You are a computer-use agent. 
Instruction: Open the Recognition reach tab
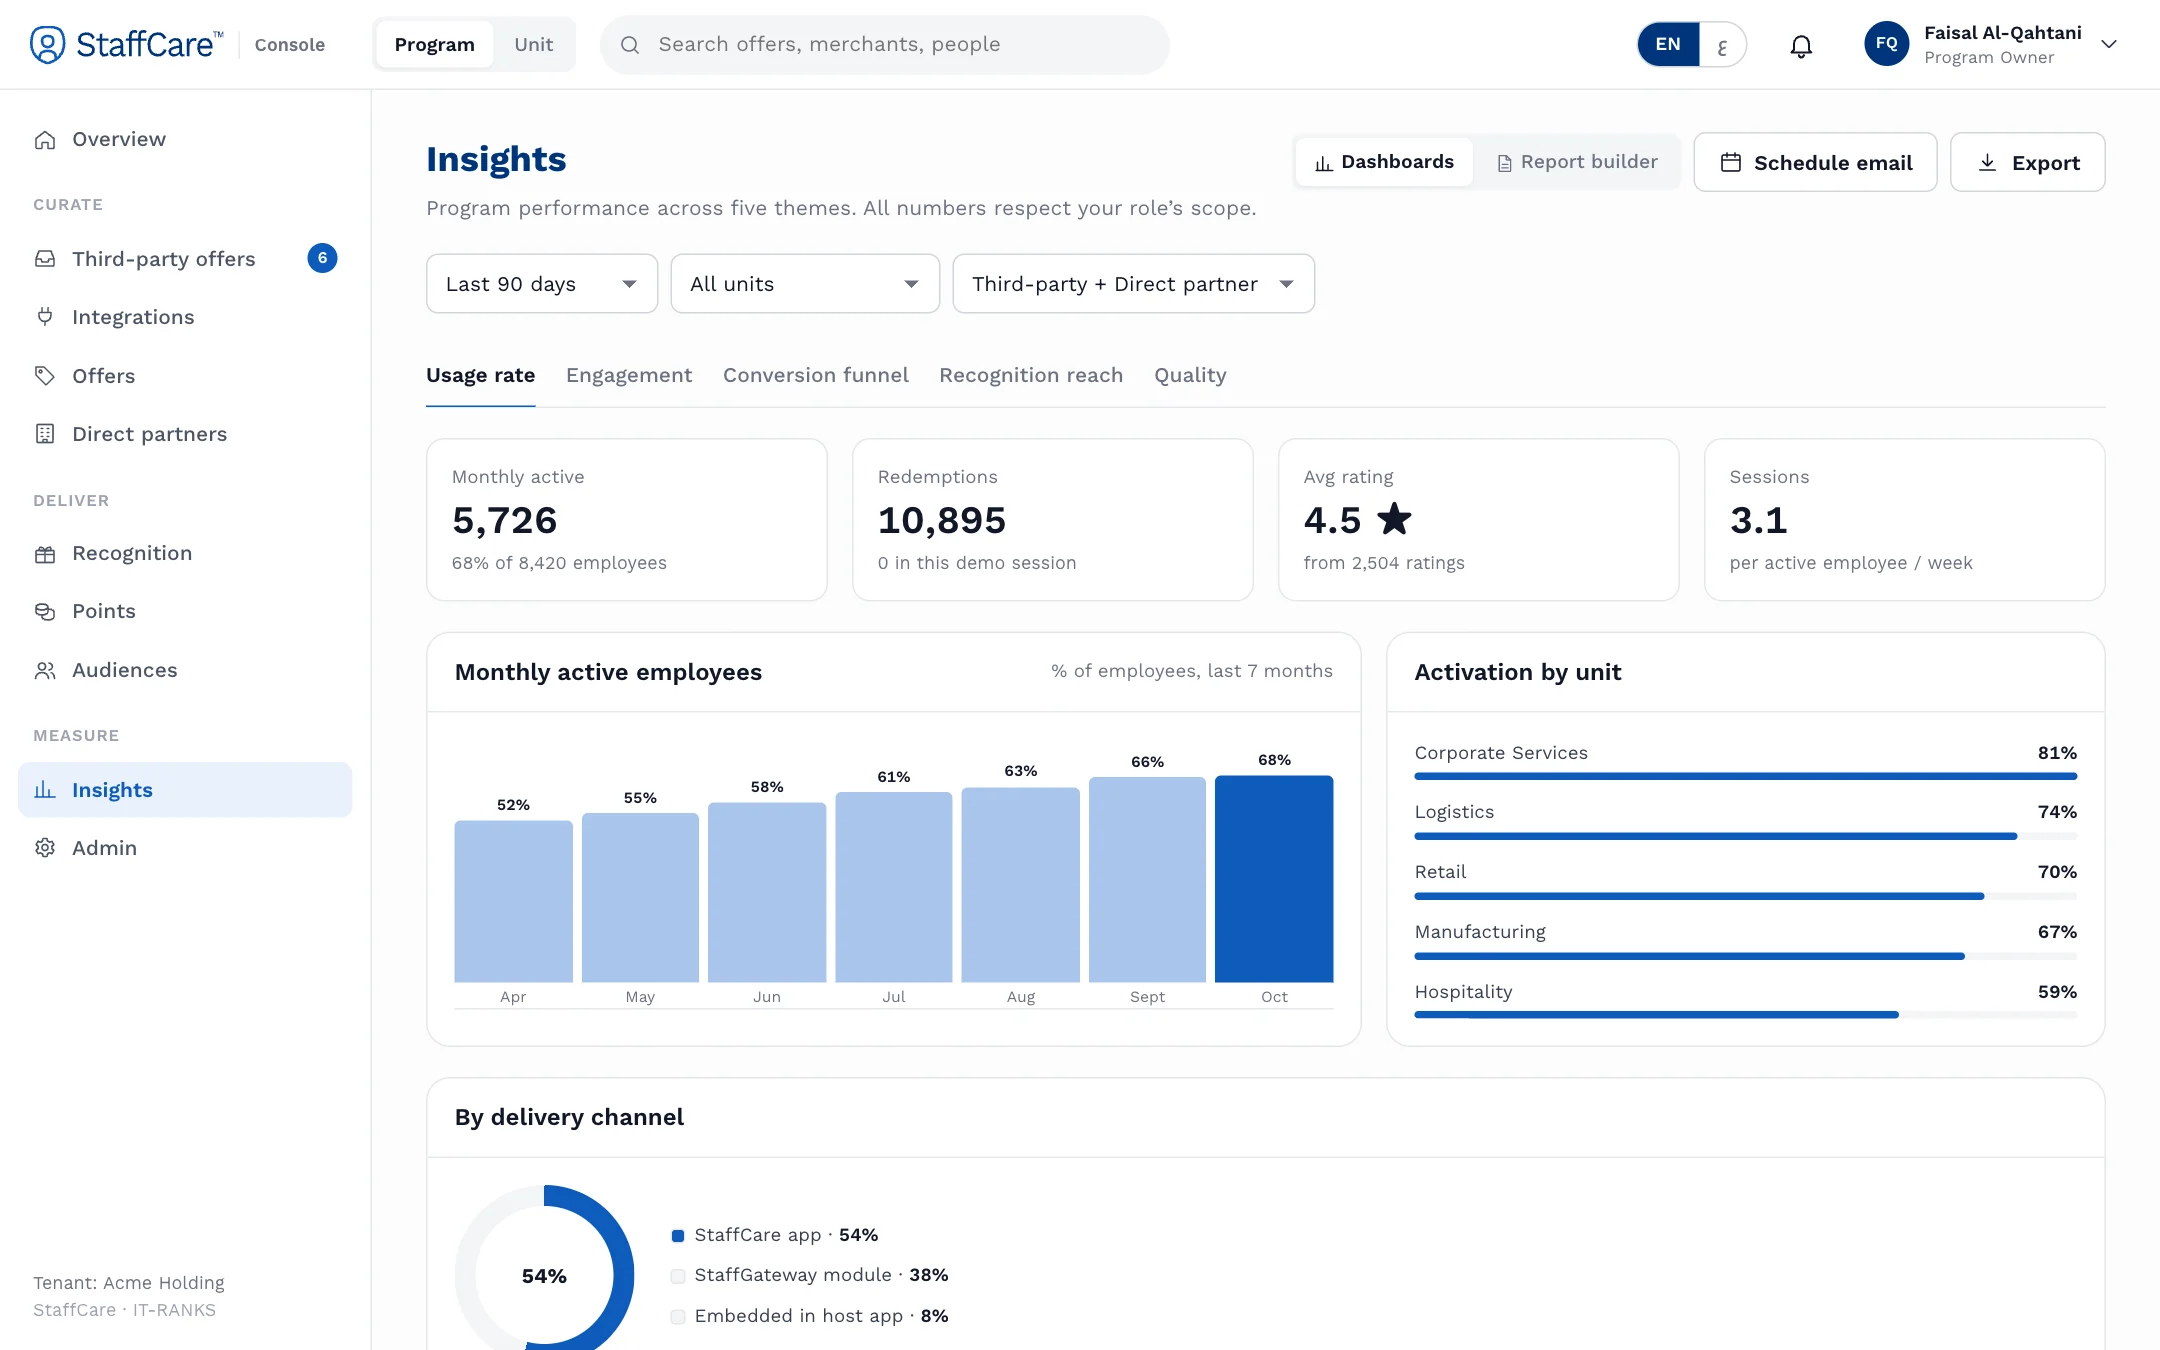1031,375
